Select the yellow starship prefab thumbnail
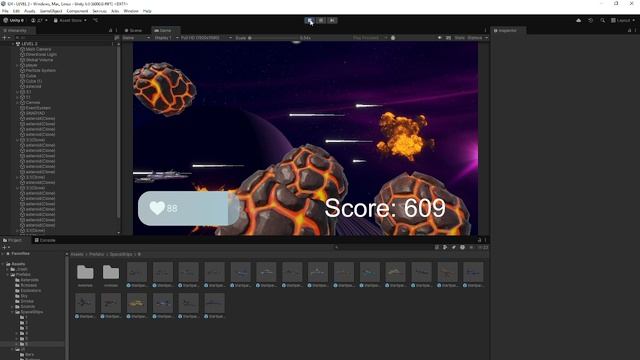640x360 pixels. [137, 303]
